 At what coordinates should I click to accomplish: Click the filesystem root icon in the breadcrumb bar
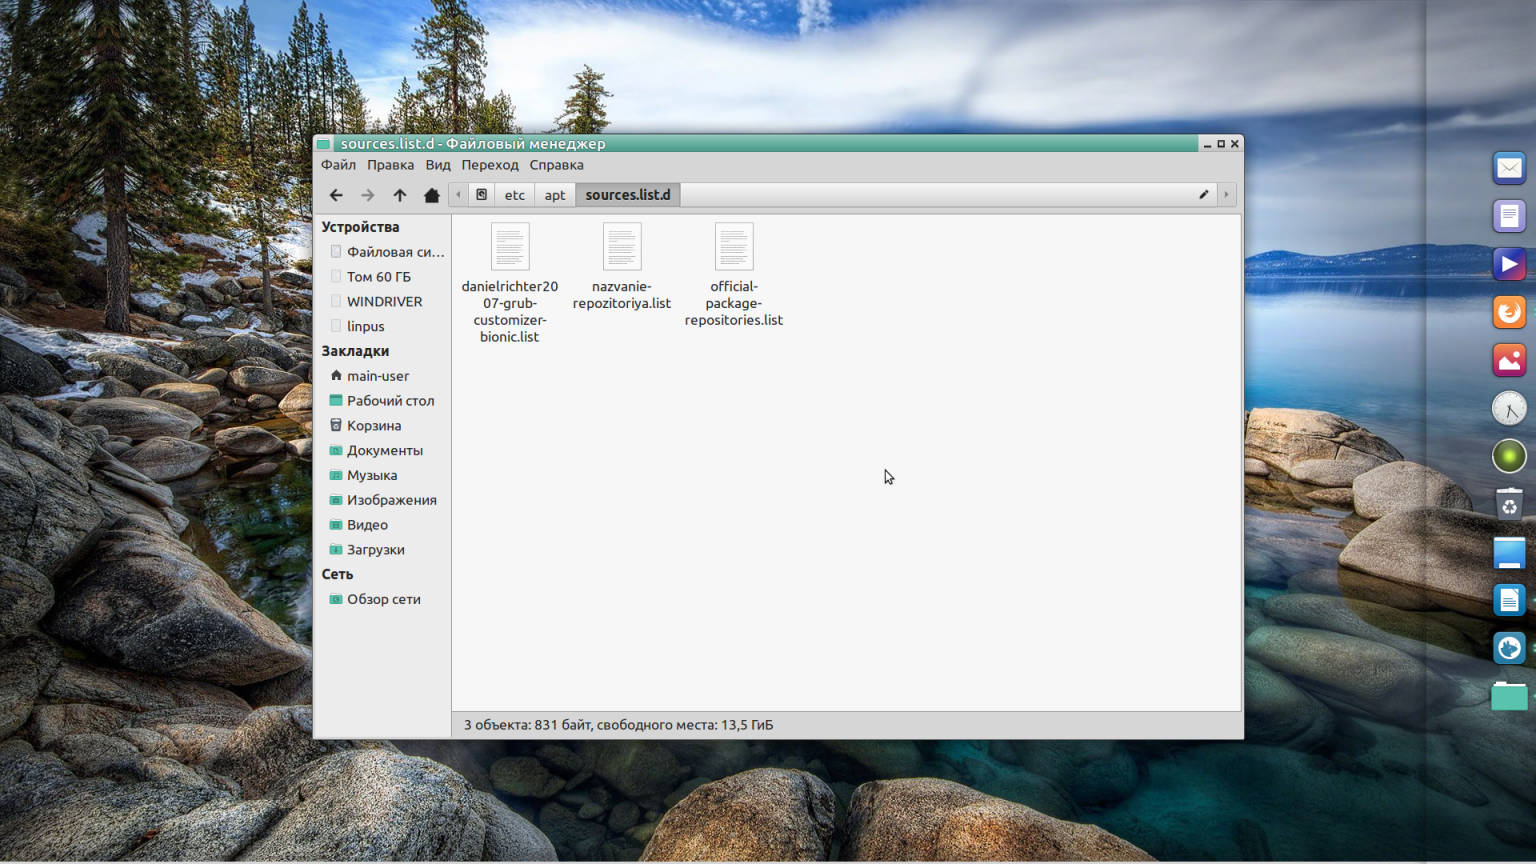(481, 194)
